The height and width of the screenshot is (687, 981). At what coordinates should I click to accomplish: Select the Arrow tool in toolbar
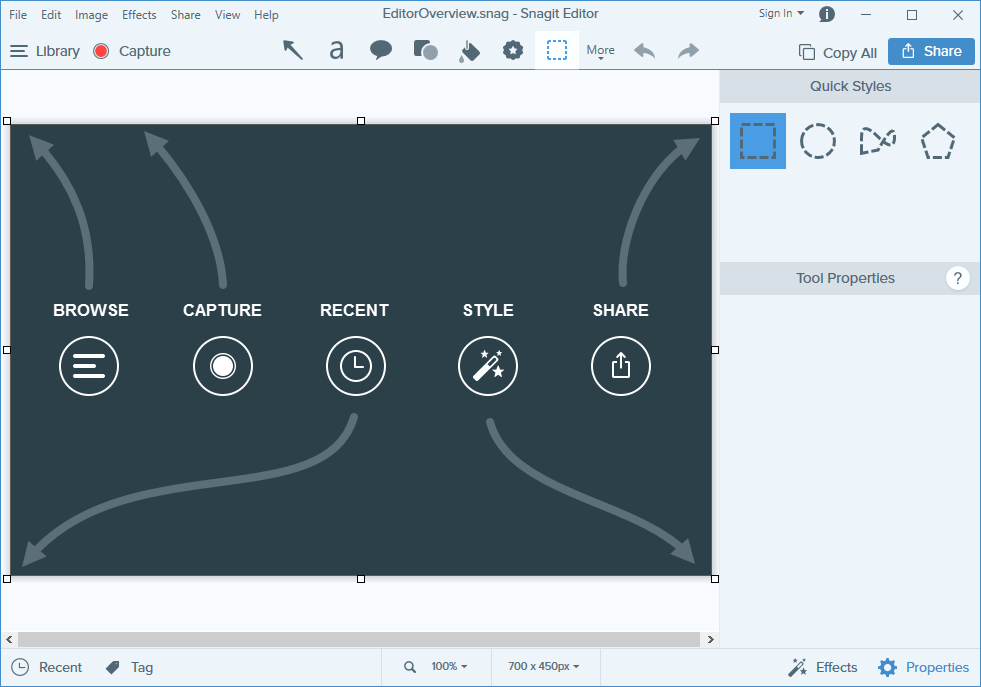tap(292, 50)
